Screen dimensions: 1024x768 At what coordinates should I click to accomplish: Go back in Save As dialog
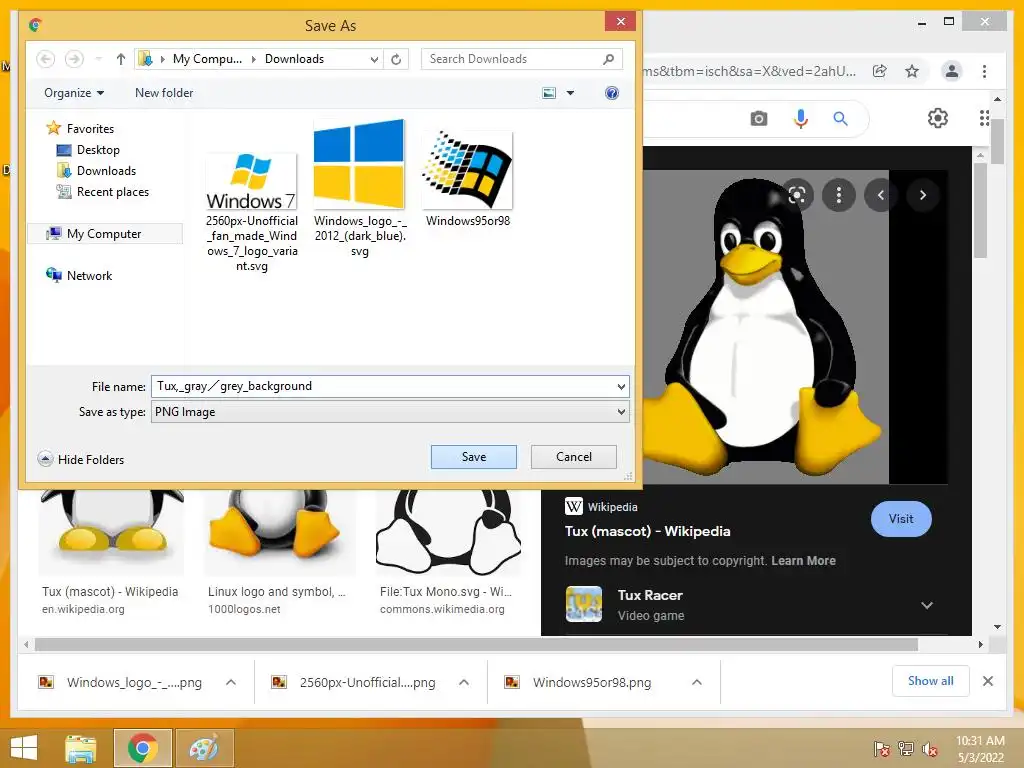[x=45, y=59]
